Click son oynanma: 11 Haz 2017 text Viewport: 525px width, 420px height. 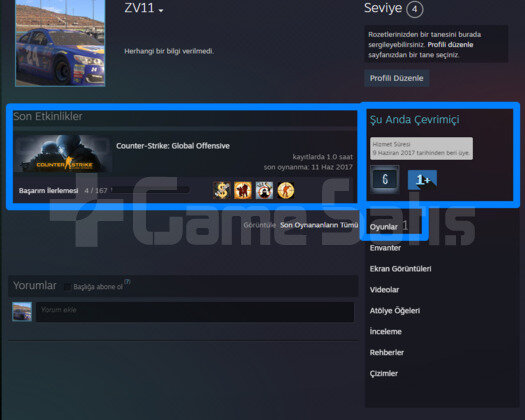[x=308, y=167]
